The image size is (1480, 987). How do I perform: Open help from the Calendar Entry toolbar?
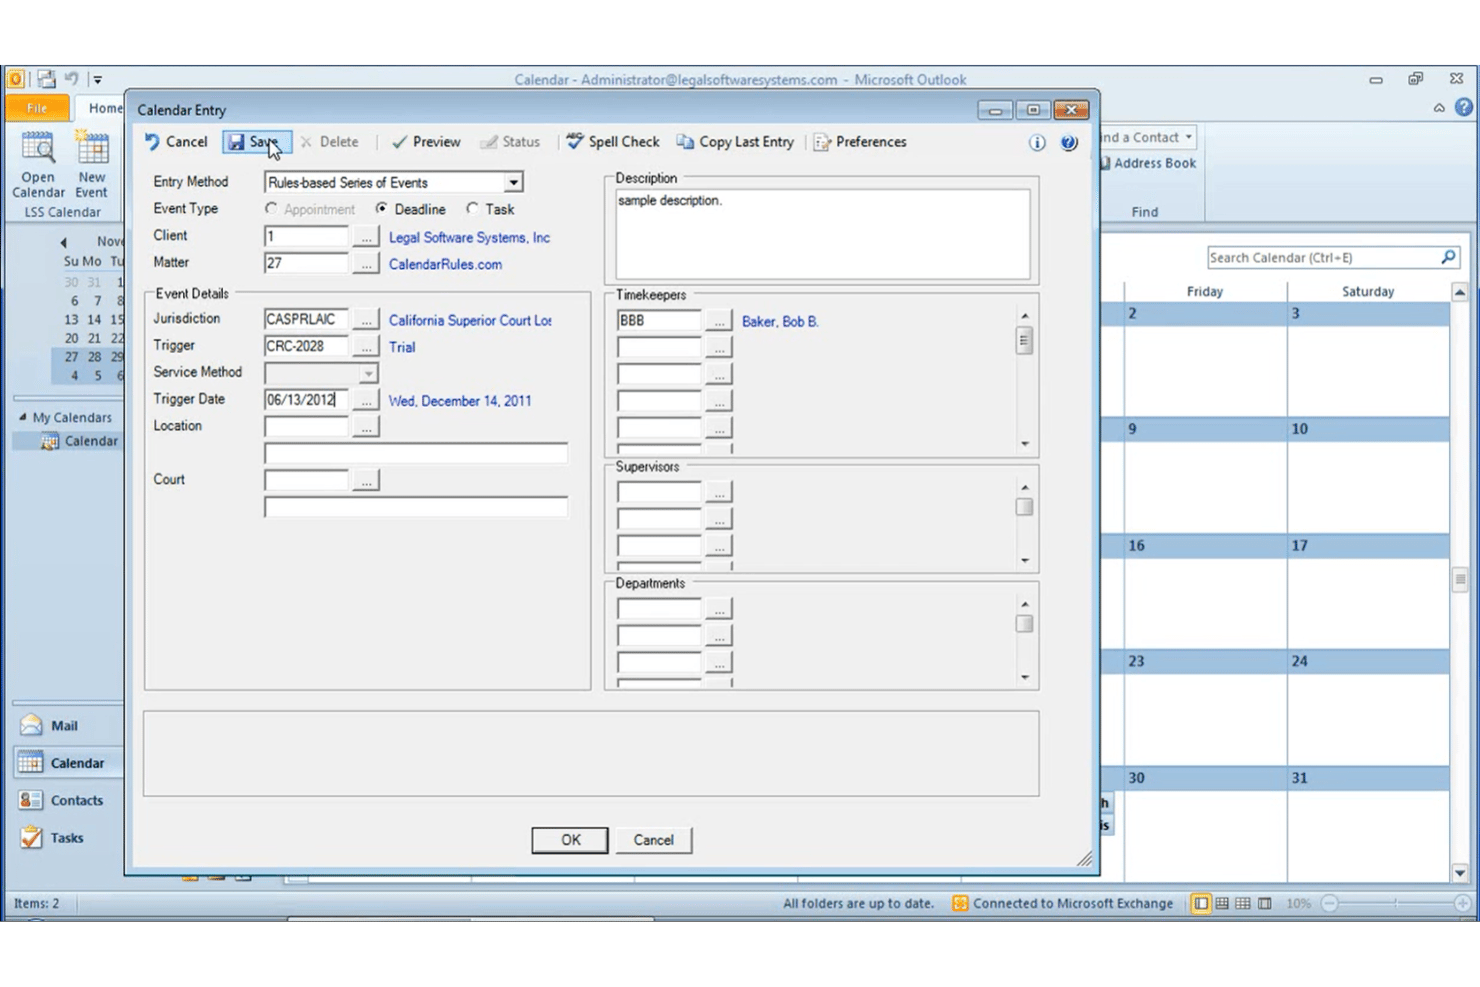(x=1069, y=143)
